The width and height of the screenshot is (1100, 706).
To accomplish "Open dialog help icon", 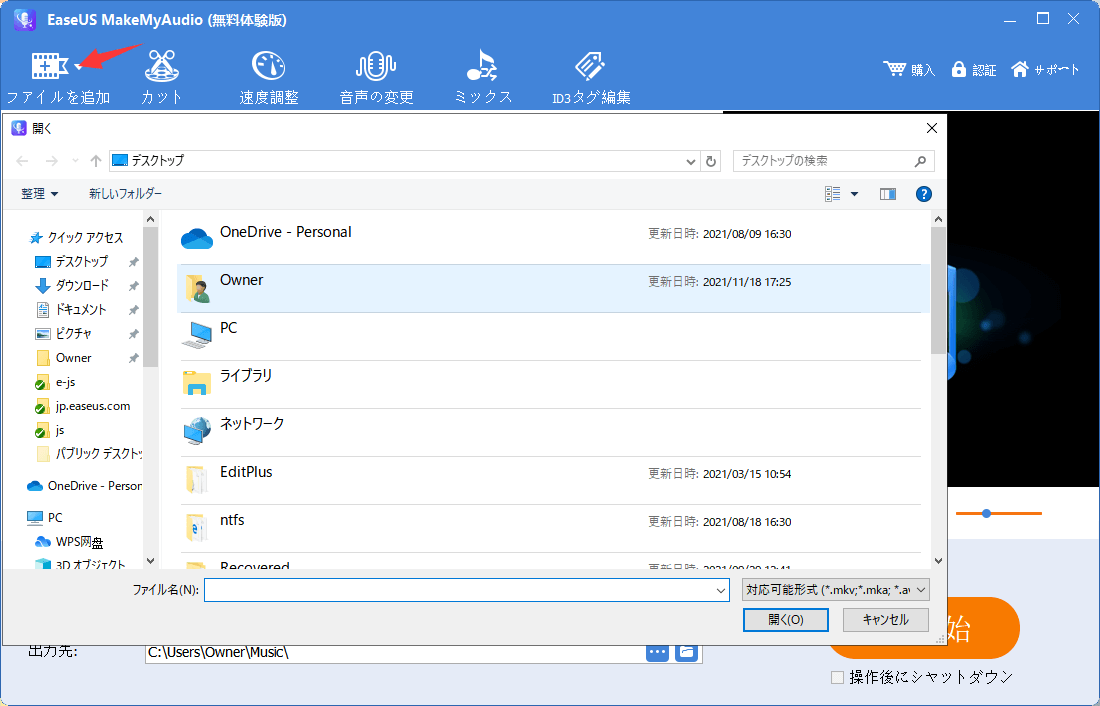I will [924, 194].
